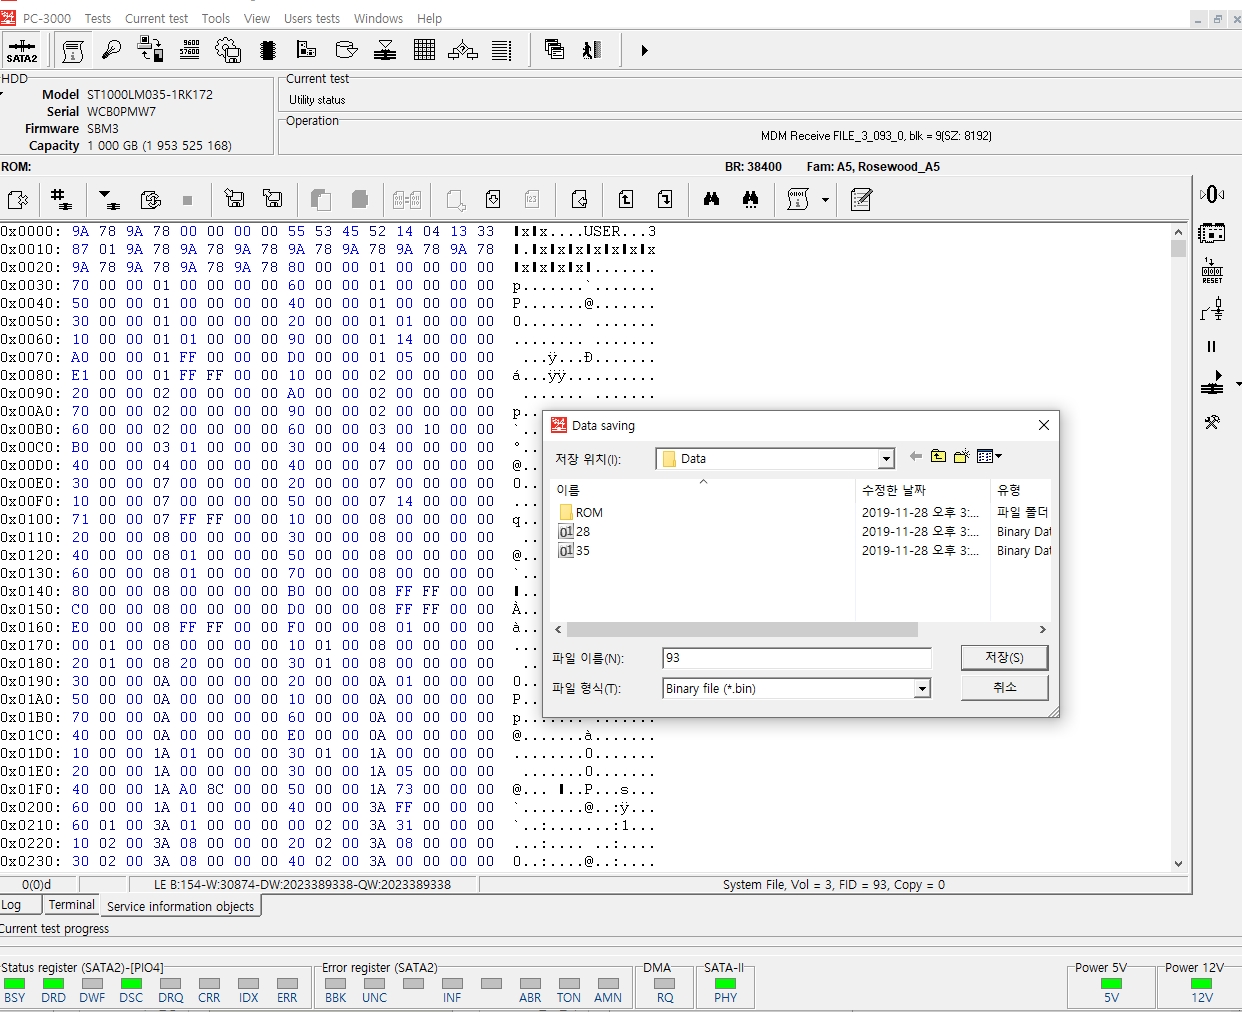Screen dimensions: 1242x1012
Task: Click the grid table icon in top toolbar
Action: 424,50
